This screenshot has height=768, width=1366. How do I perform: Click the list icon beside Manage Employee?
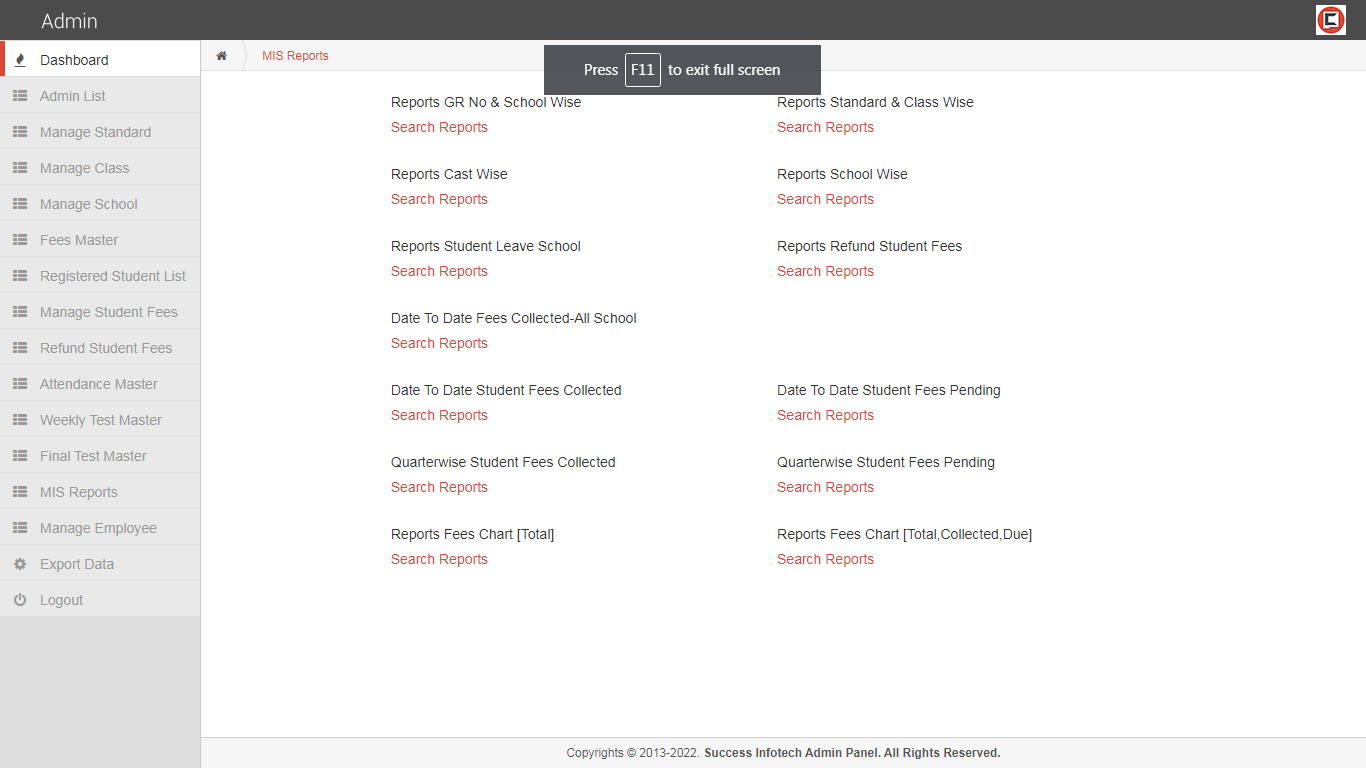pos(20,528)
